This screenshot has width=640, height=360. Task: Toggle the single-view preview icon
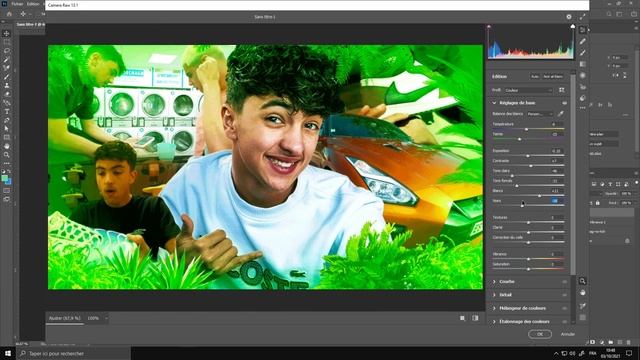462,318
